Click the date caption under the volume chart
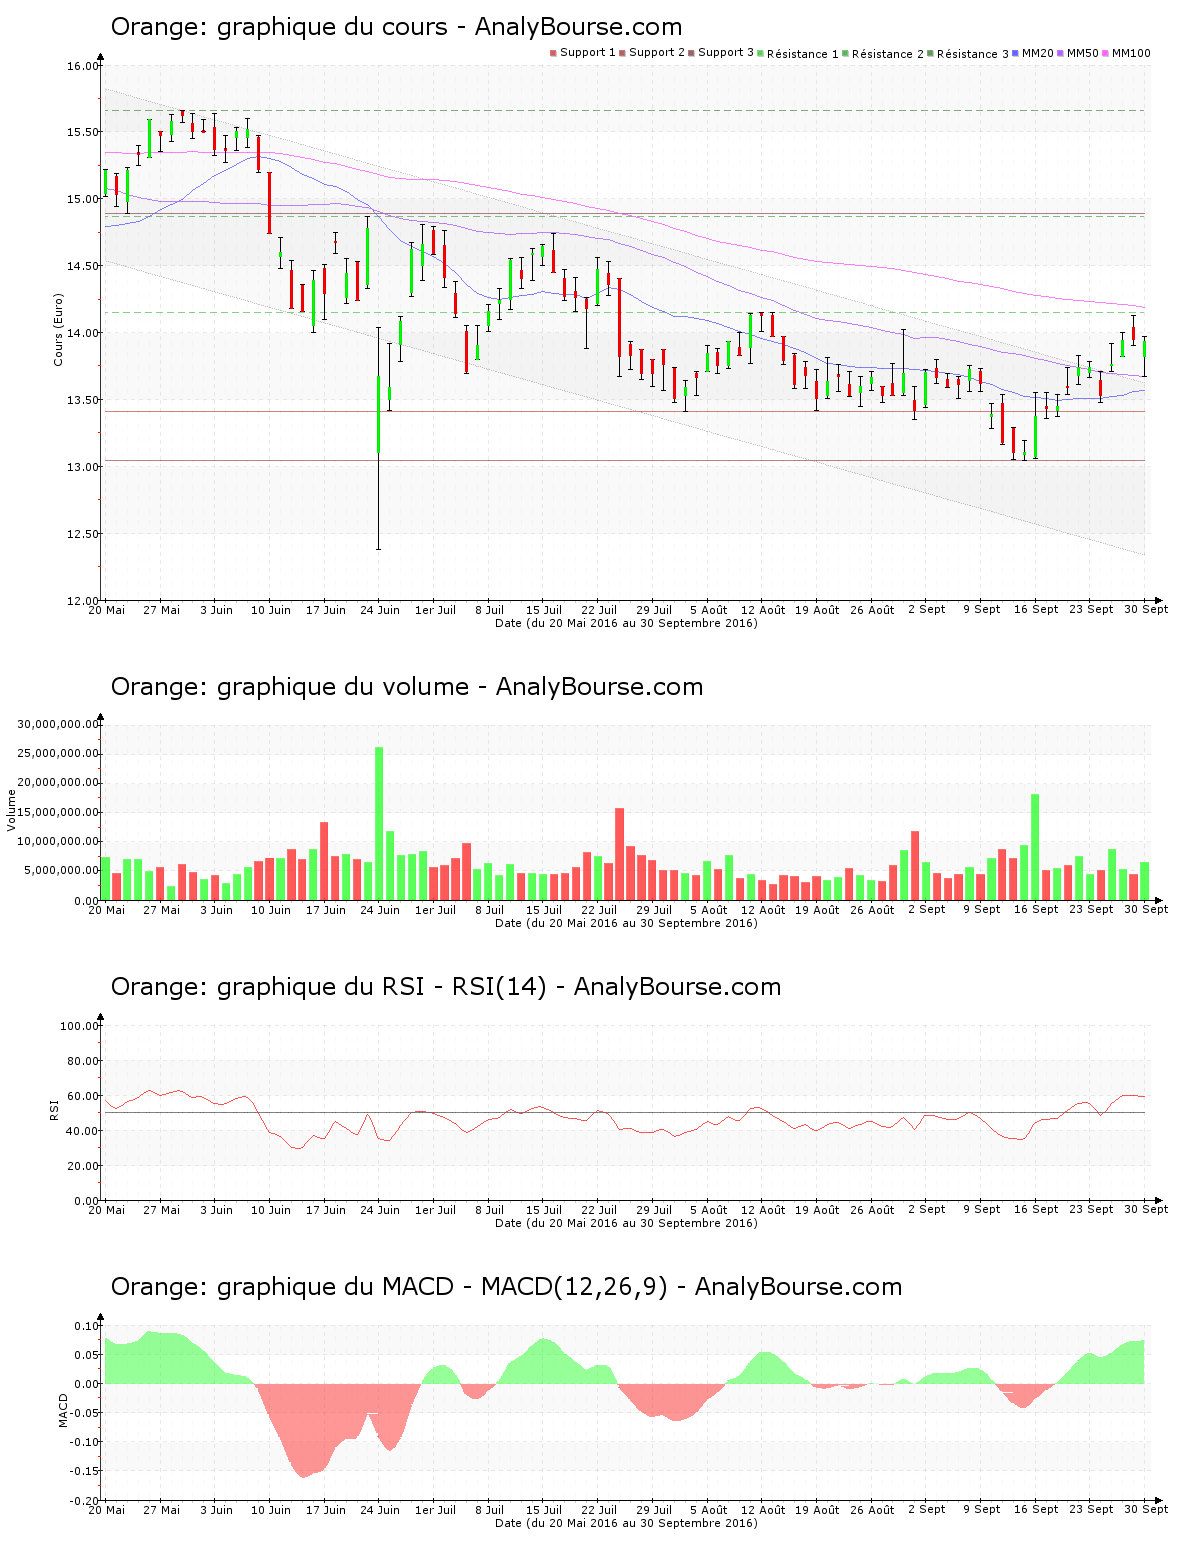Screen dimensions: 1200x1550 point(626,923)
